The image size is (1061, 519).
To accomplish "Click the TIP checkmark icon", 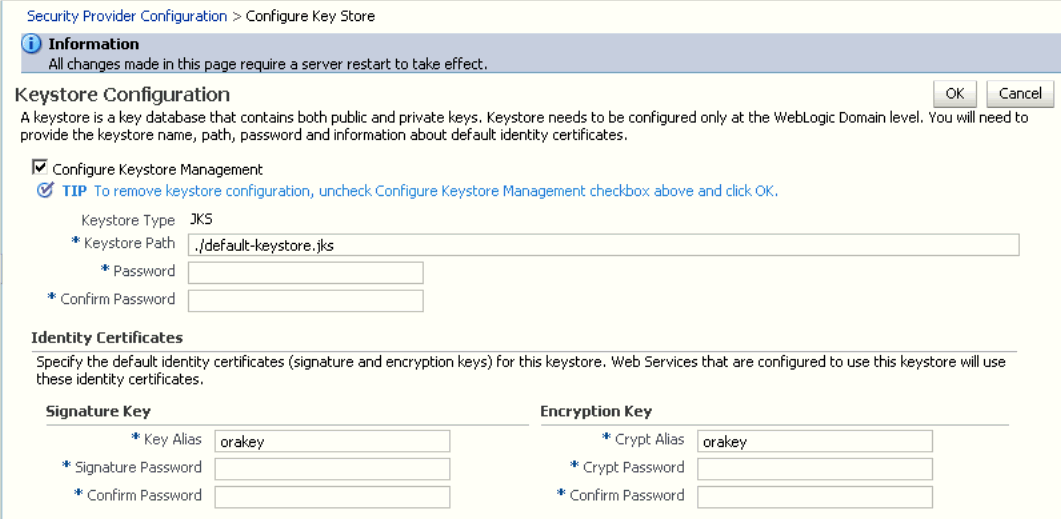I will point(44,191).
